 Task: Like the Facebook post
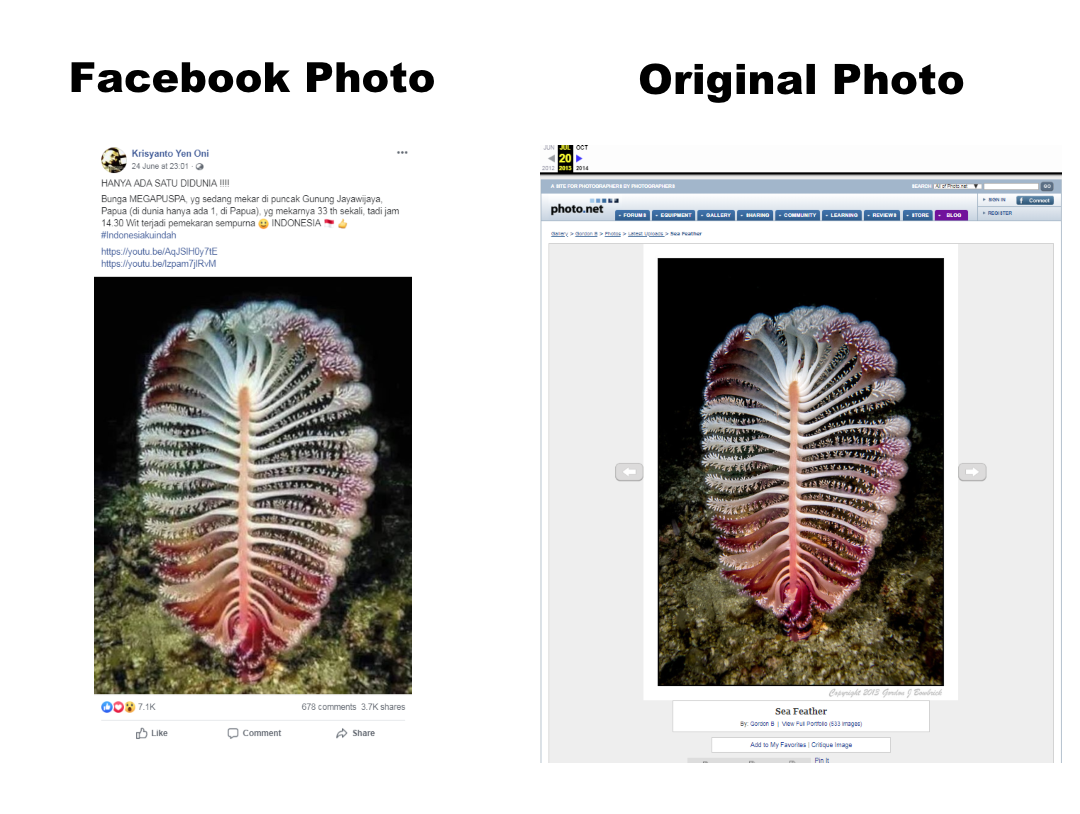[x=152, y=733]
